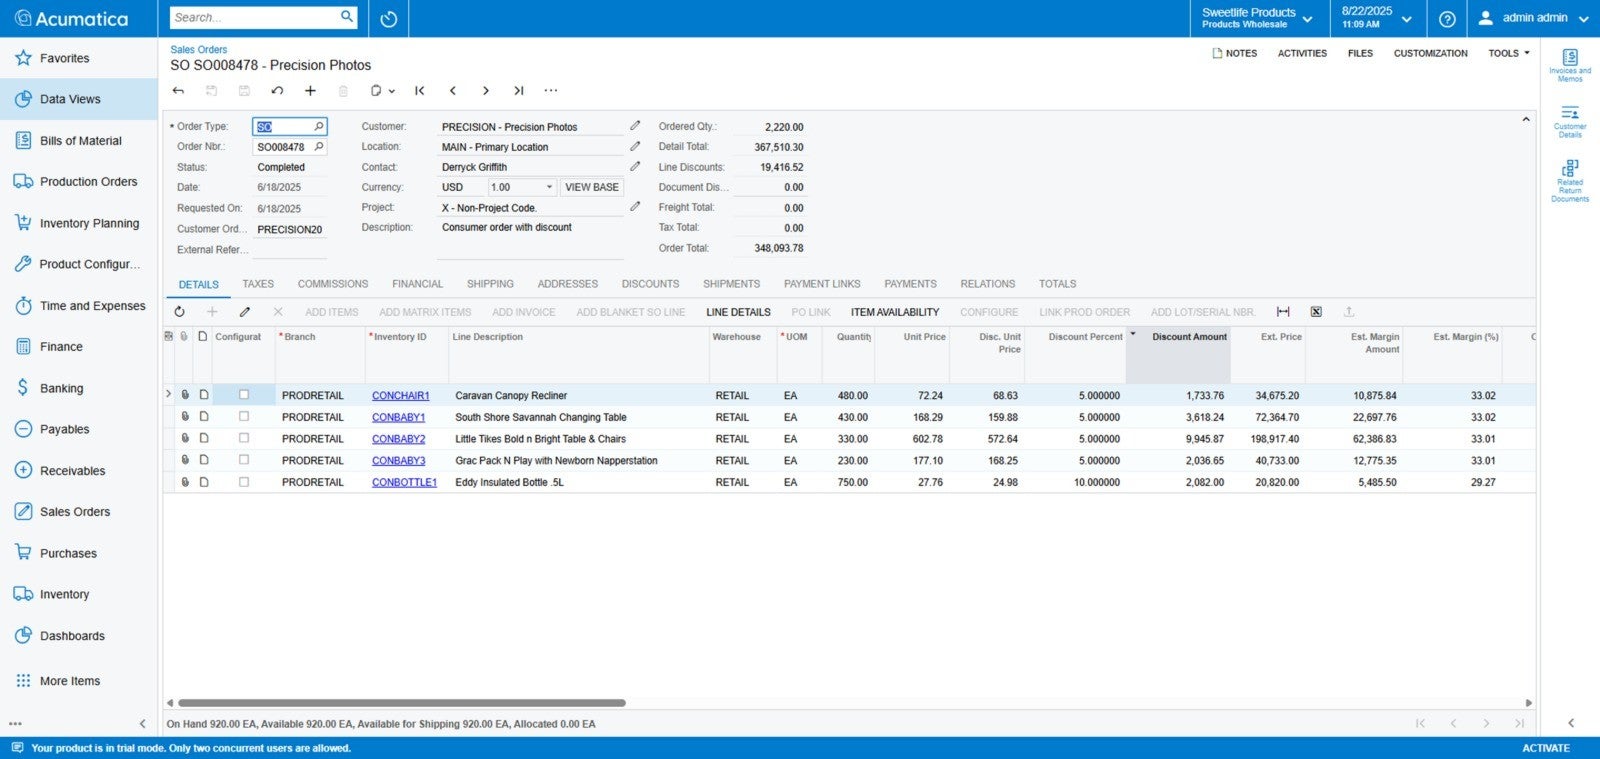Screen dimensions: 1600x759
Task: Go to next record arrow
Action: tap(486, 91)
